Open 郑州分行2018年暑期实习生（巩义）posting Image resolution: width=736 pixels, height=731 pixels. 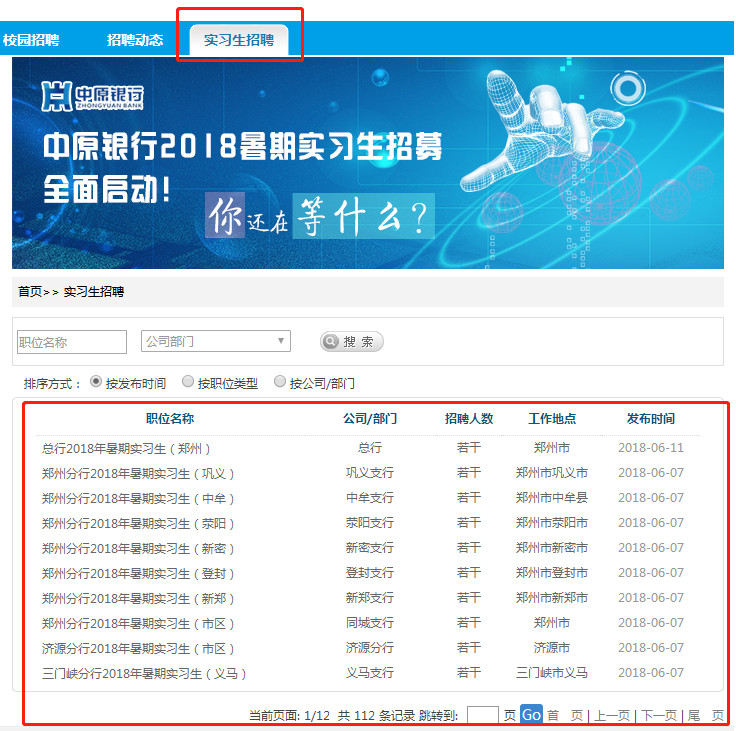click(x=138, y=473)
